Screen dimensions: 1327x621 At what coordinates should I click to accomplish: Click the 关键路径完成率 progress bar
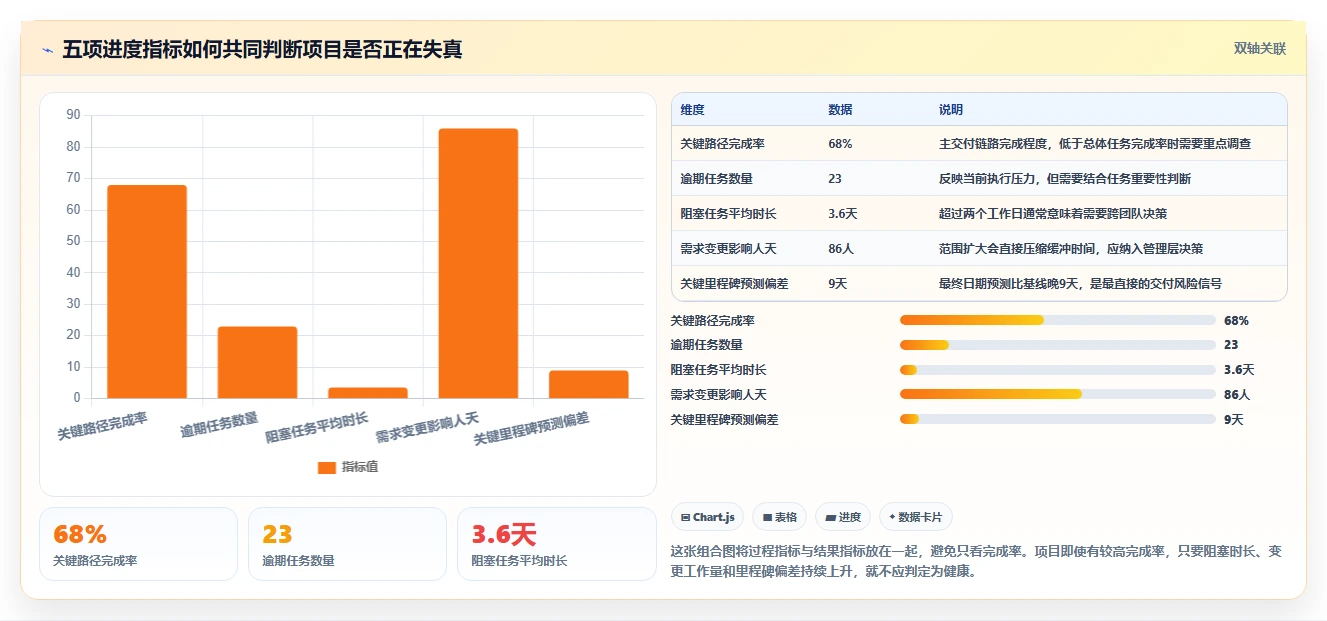point(1058,320)
